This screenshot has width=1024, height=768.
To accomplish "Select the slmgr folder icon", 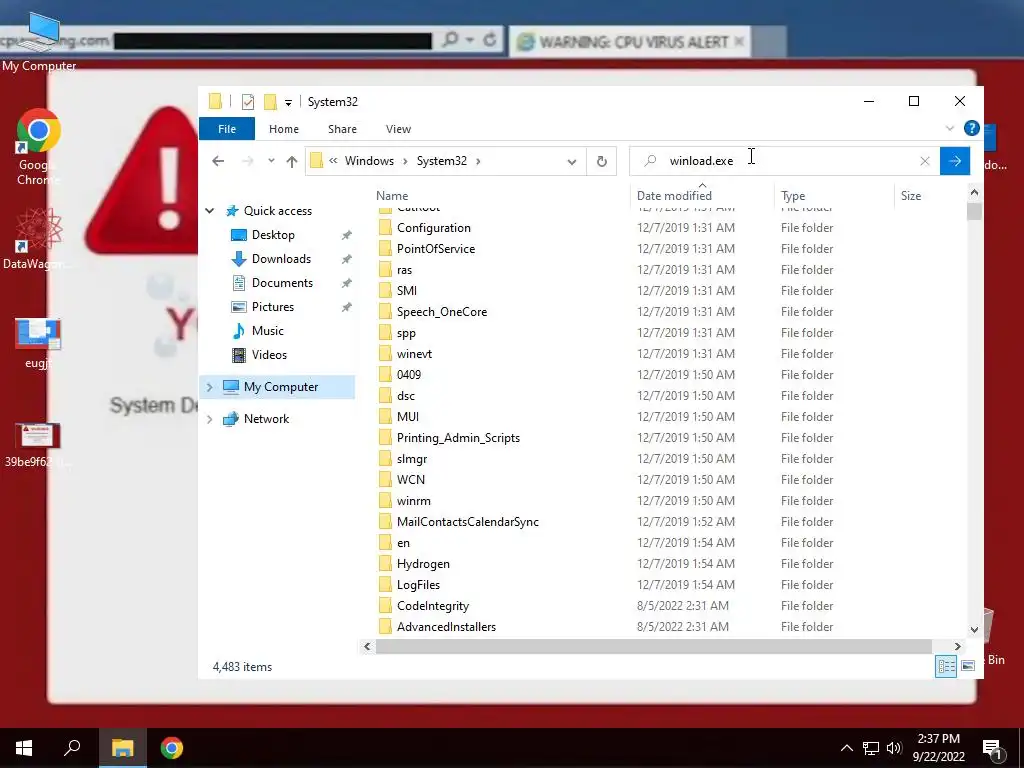I will click(x=385, y=458).
